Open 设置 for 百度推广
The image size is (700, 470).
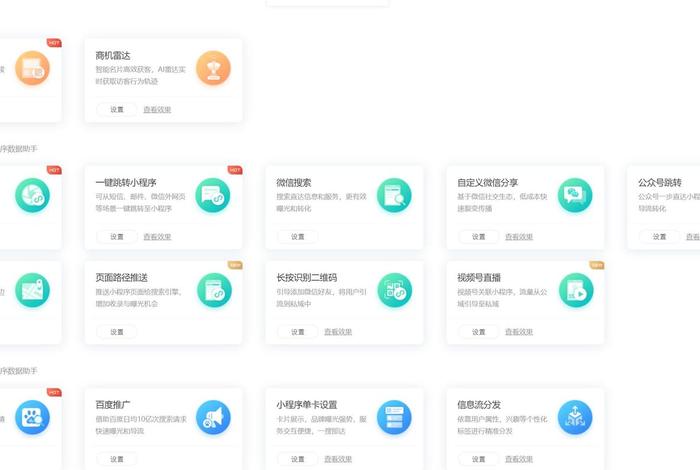(x=117, y=459)
